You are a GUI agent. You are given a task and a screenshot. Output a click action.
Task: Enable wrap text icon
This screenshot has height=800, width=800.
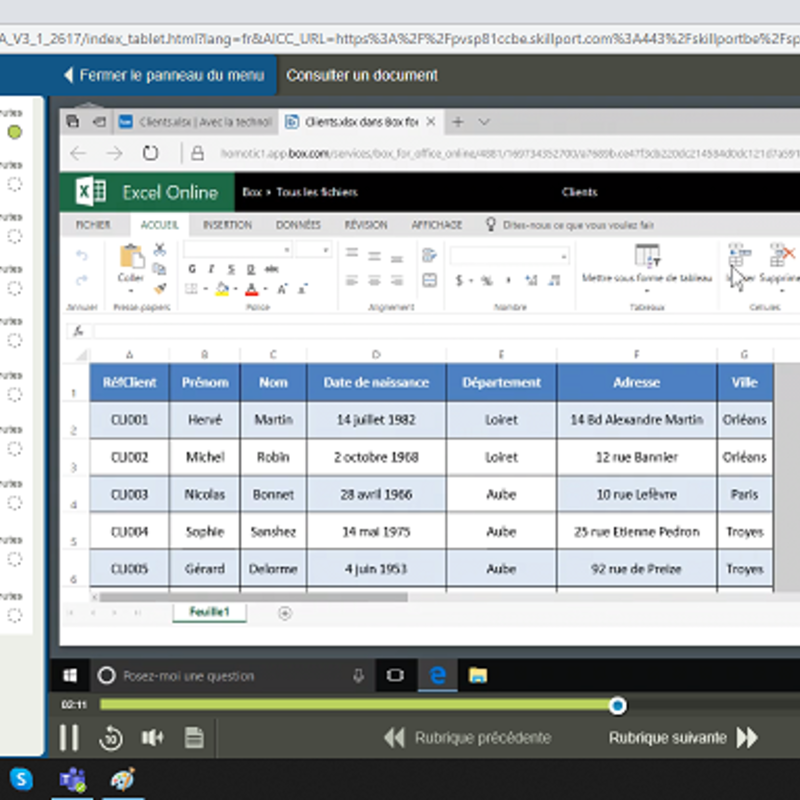(430, 255)
